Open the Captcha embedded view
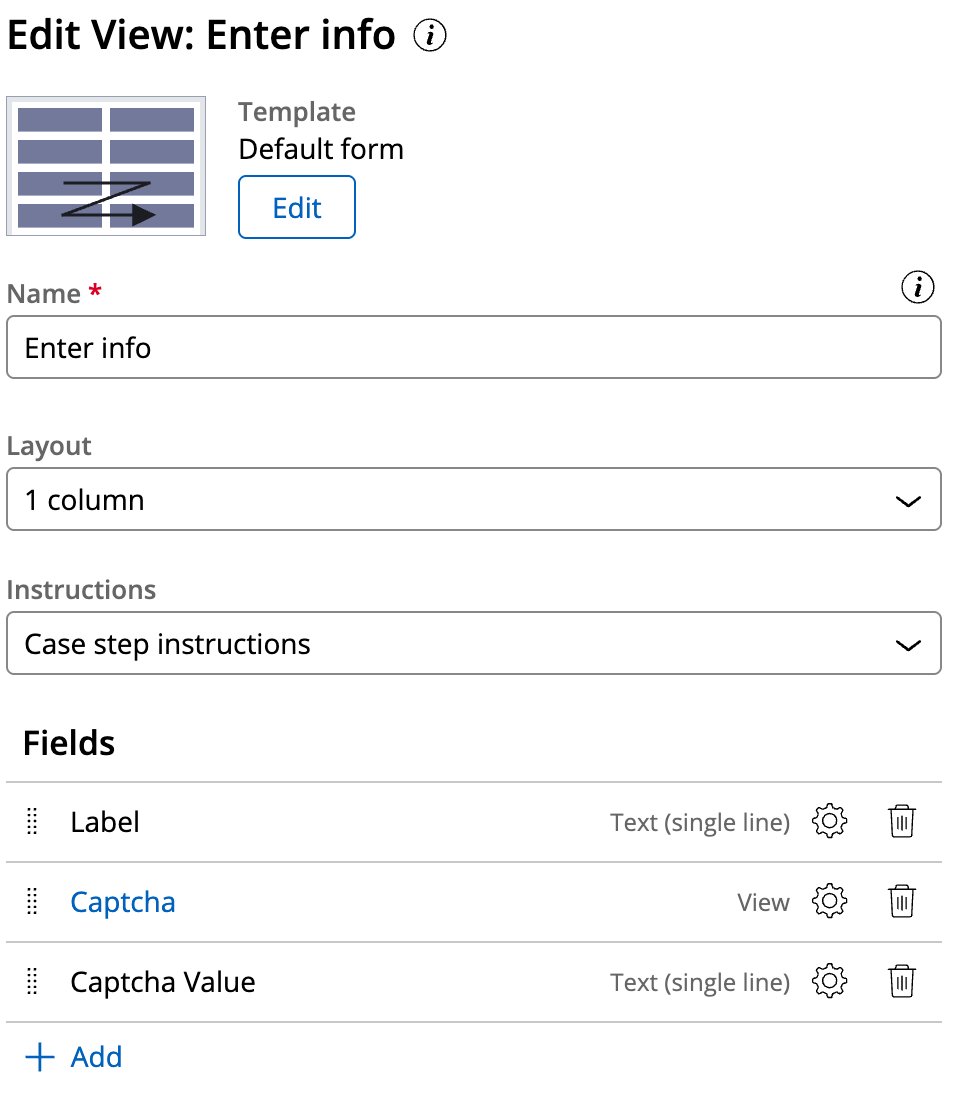 pyautogui.click(x=122, y=901)
